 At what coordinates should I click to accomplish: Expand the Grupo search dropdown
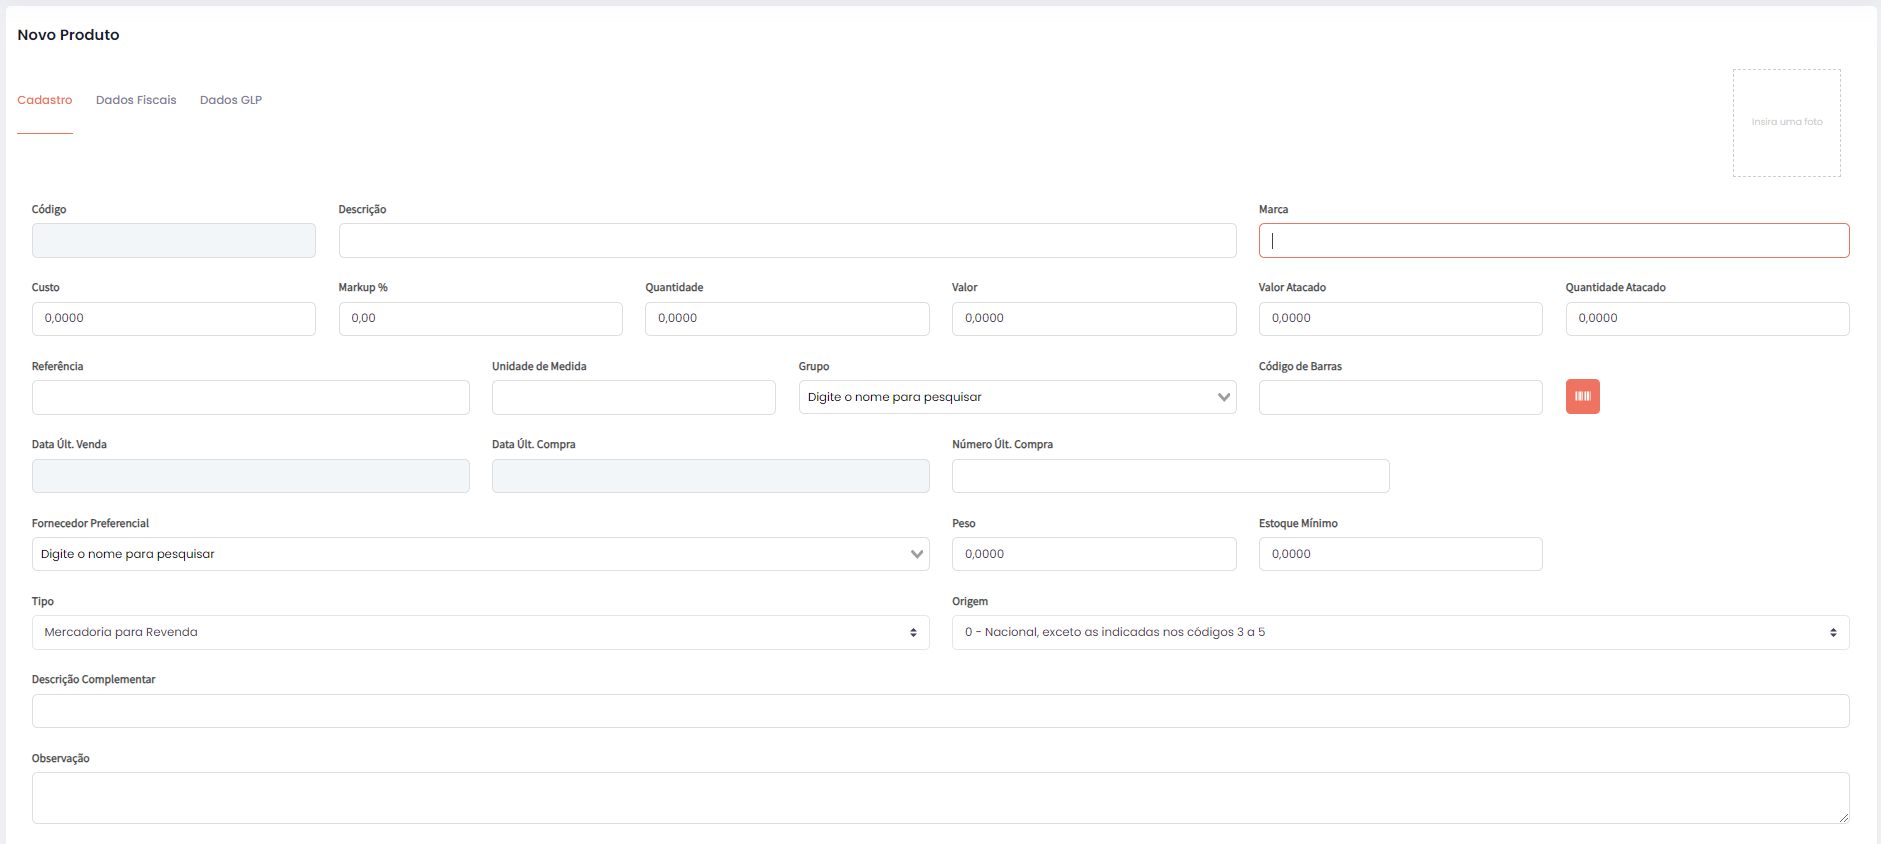click(x=1016, y=397)
